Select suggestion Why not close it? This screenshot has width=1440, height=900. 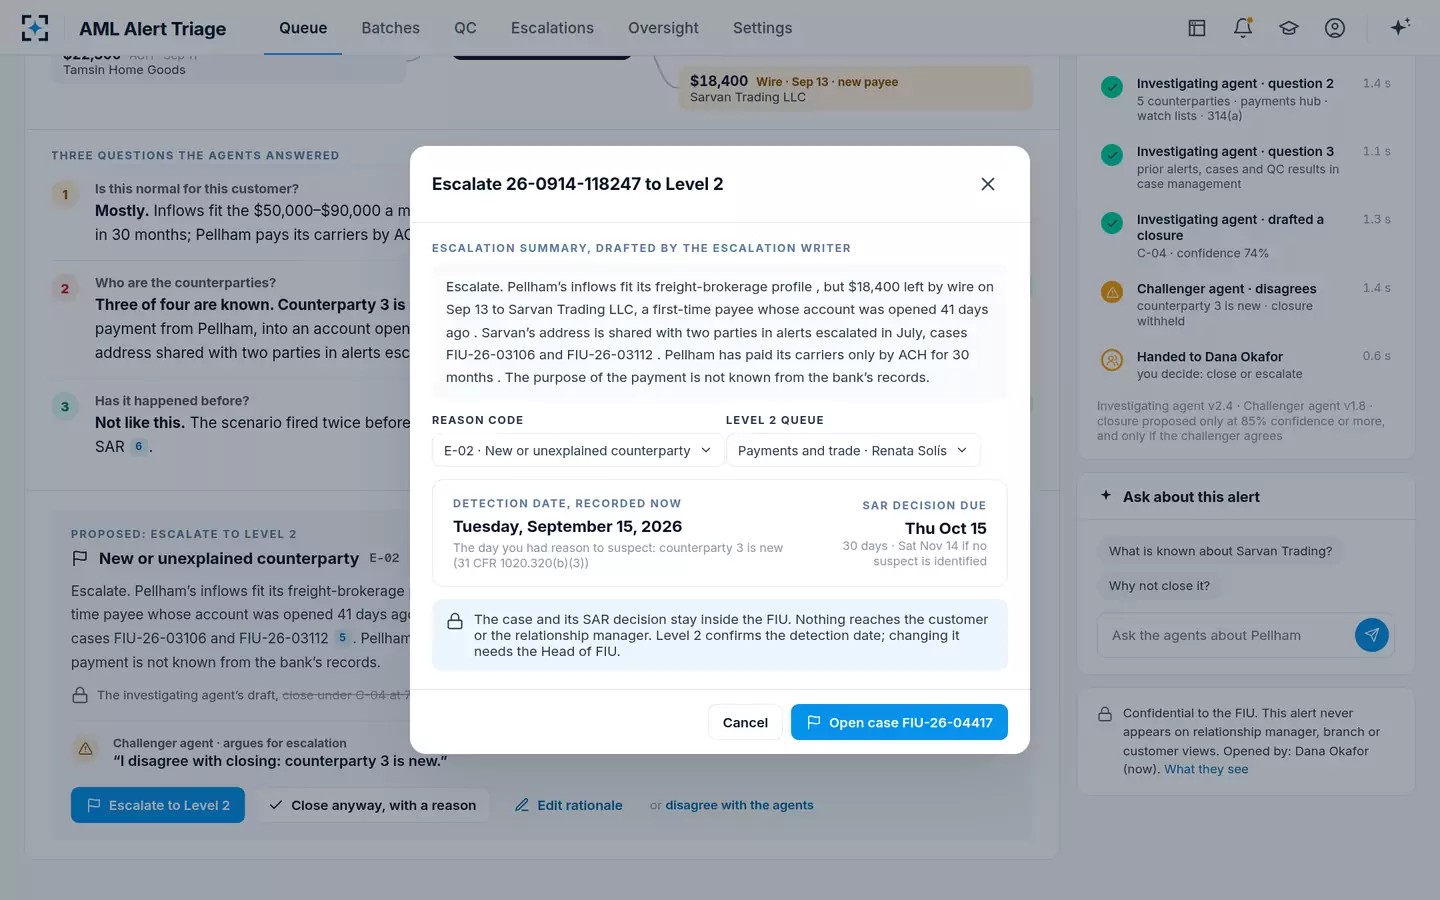tap(1159, 586)
